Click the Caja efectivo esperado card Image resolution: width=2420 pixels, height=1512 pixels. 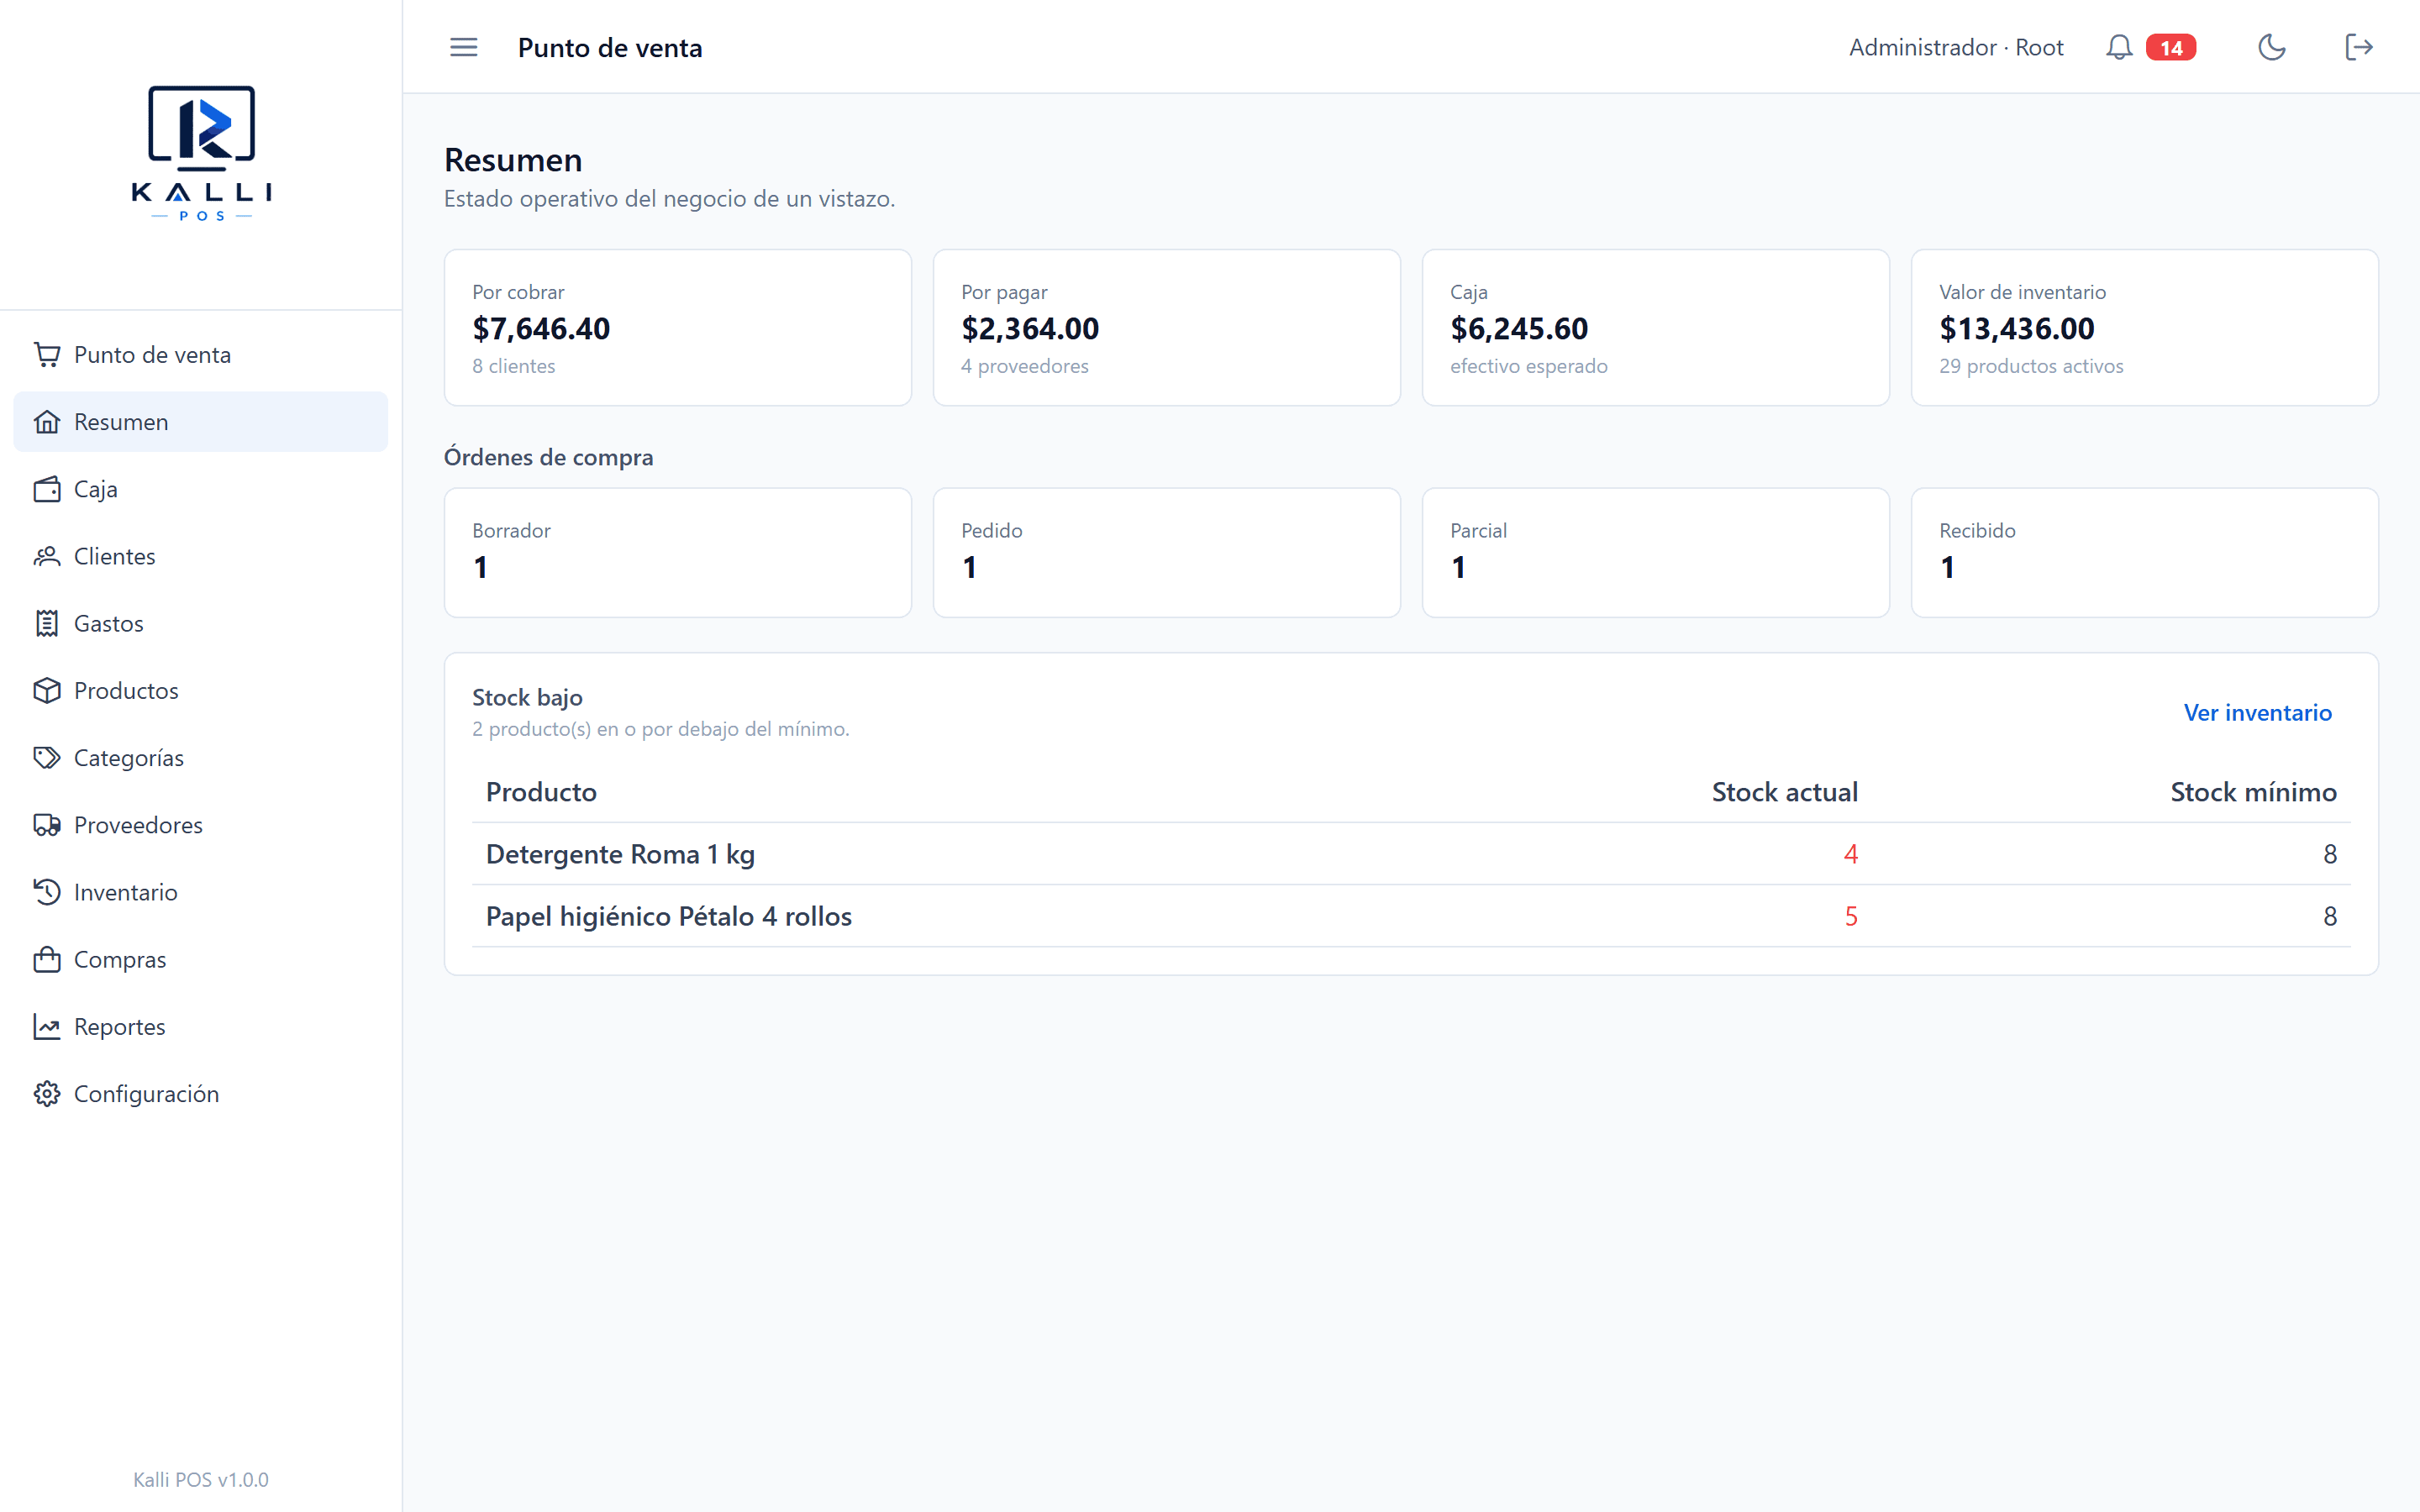(1655, 327)
